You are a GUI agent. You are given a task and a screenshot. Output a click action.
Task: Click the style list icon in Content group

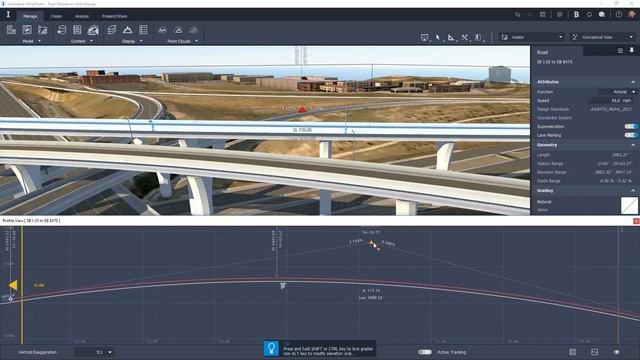click(x=77, y=30)
